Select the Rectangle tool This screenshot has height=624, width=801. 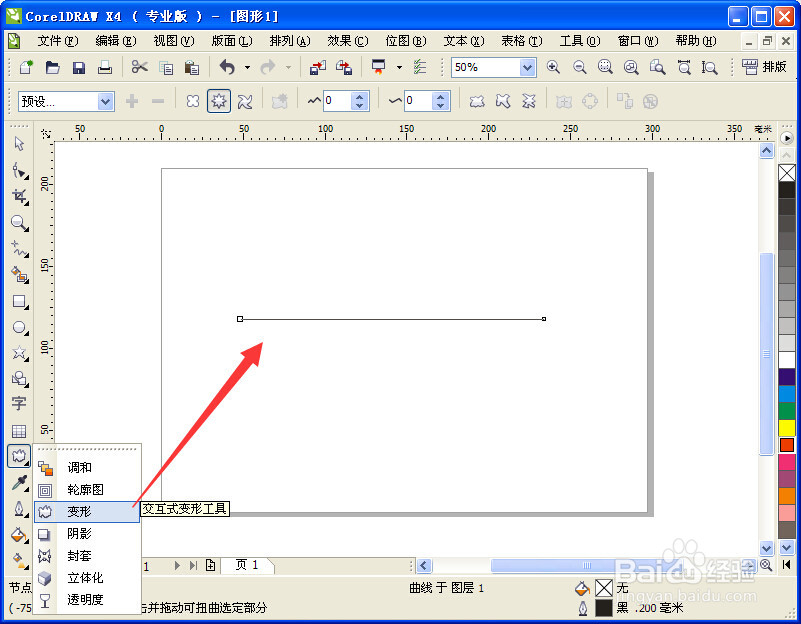(x=19, y=301)
